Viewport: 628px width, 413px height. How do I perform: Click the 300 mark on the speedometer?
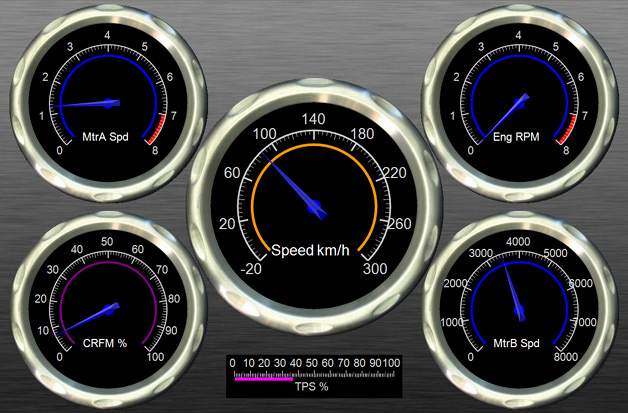pyautogui.click(x=375, y=268)
